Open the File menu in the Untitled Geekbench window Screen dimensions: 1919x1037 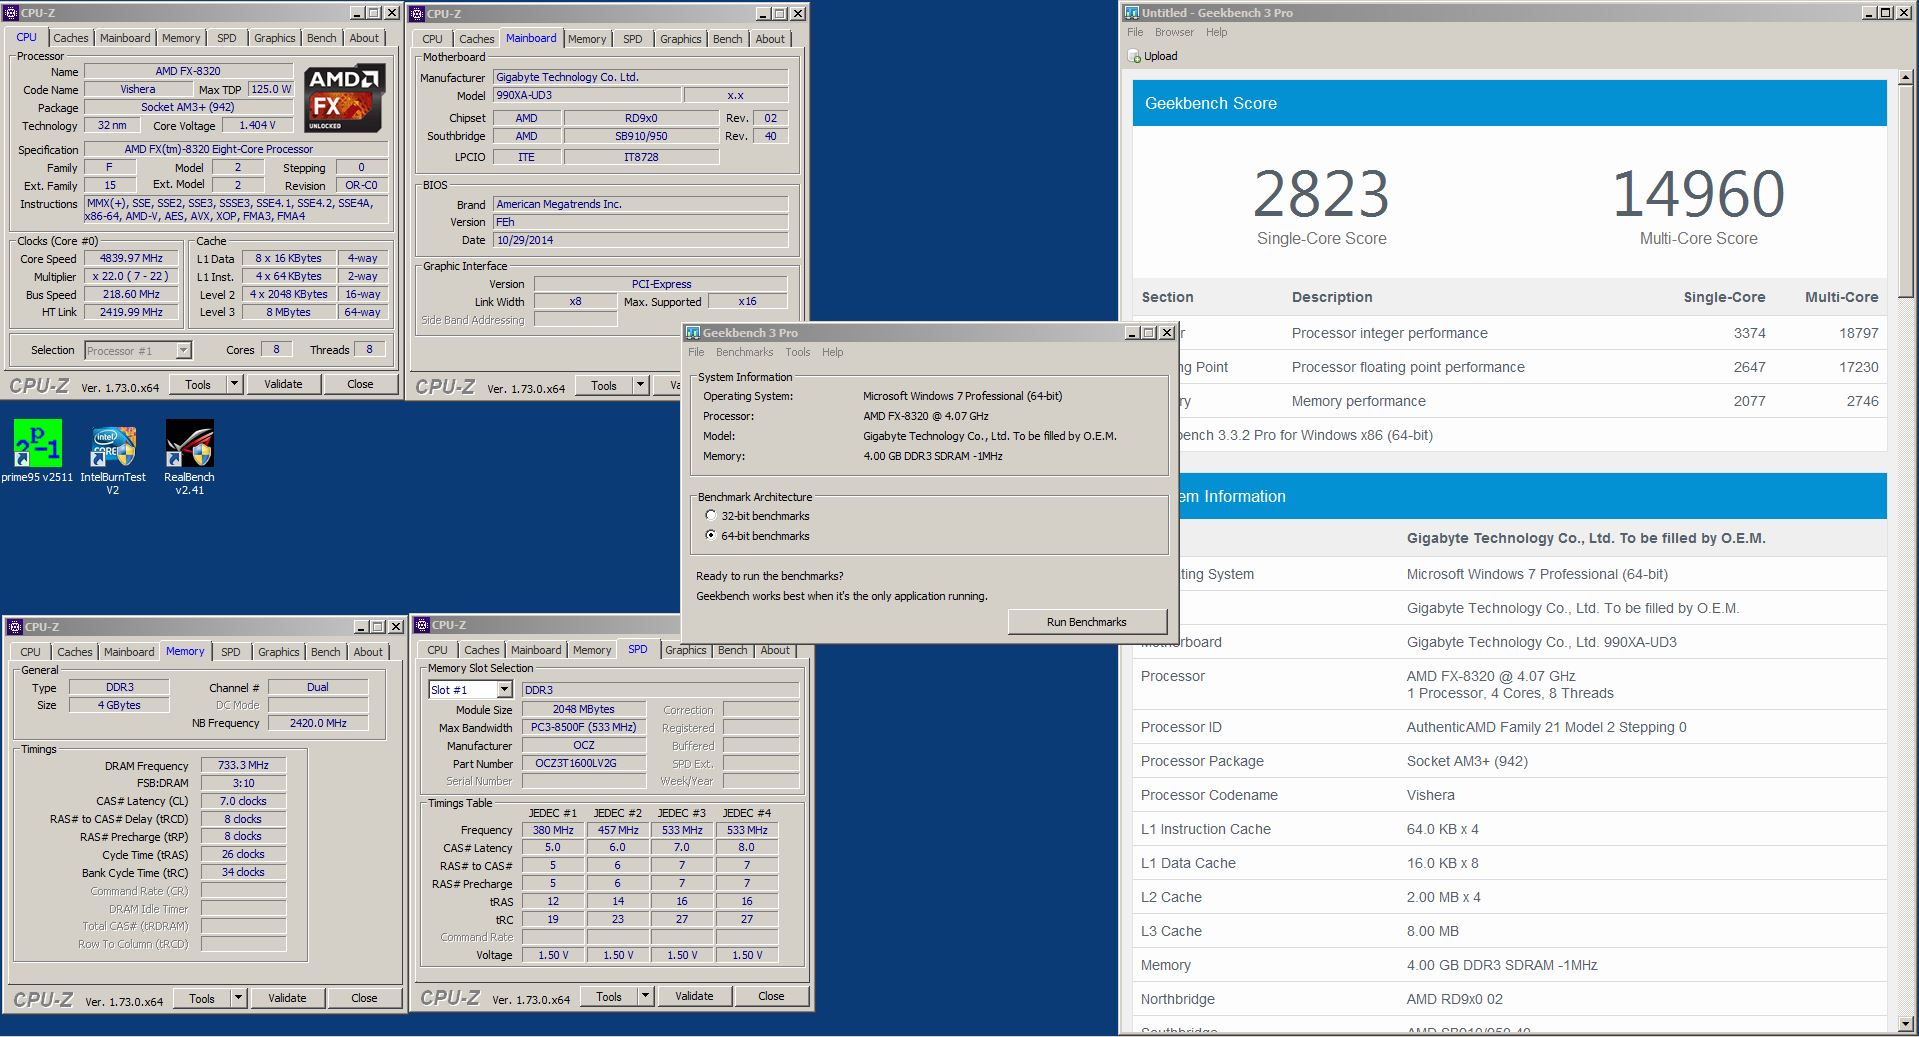1135,32
